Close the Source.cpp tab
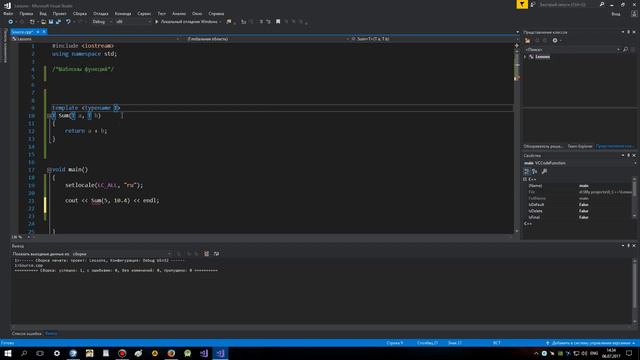 click(44, 32)
